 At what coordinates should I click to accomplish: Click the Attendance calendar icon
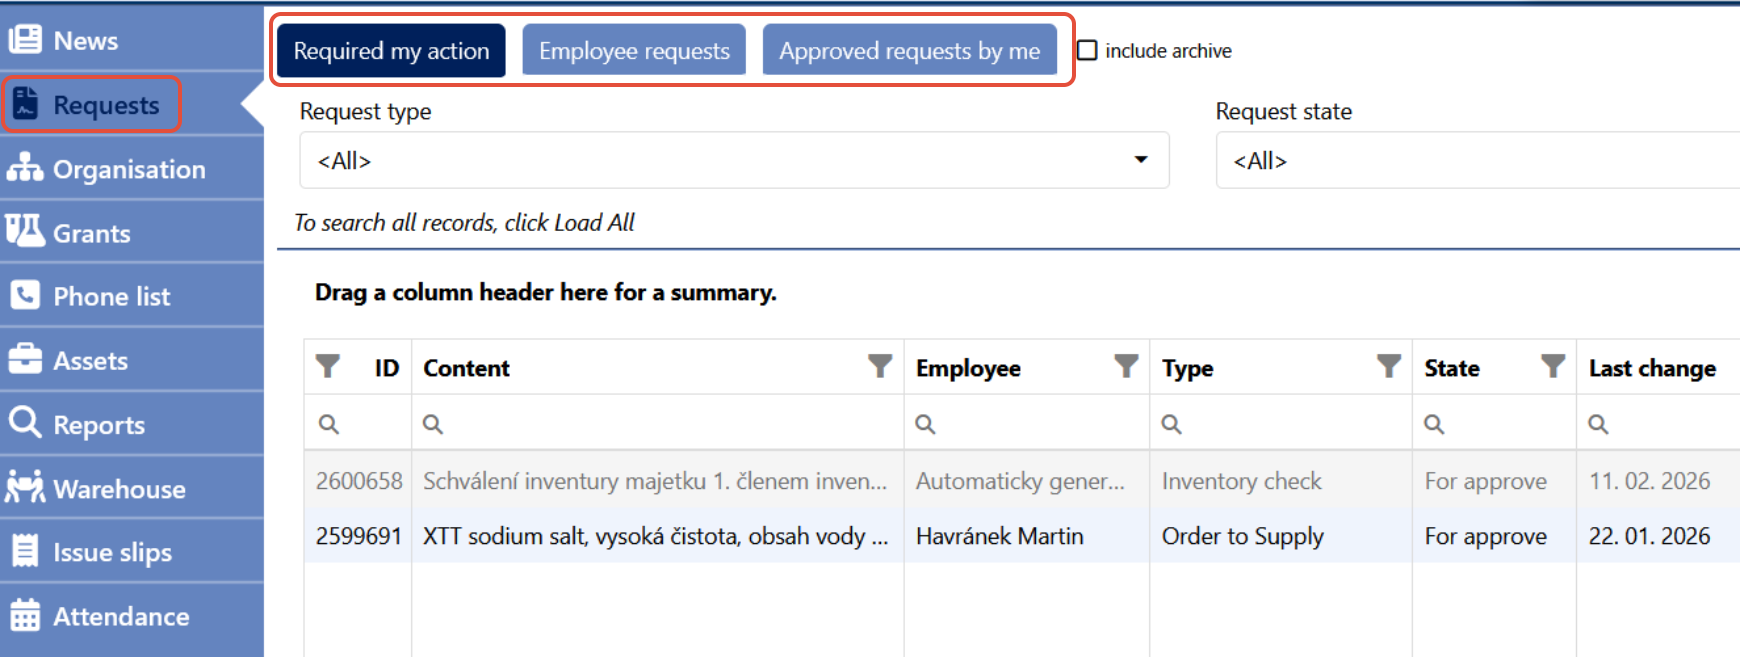tap(25, 615)
